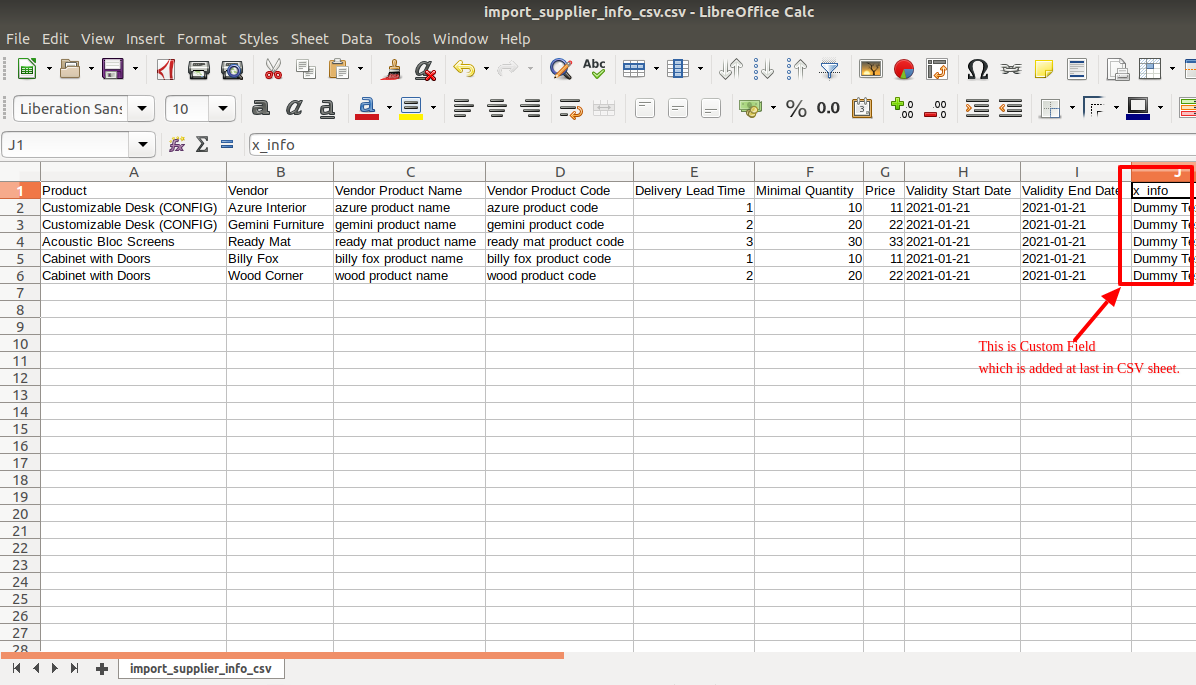Viewport: 1196px width, 685px height.
Task: Export directly as PDF icon
Action: pos(166,69)
